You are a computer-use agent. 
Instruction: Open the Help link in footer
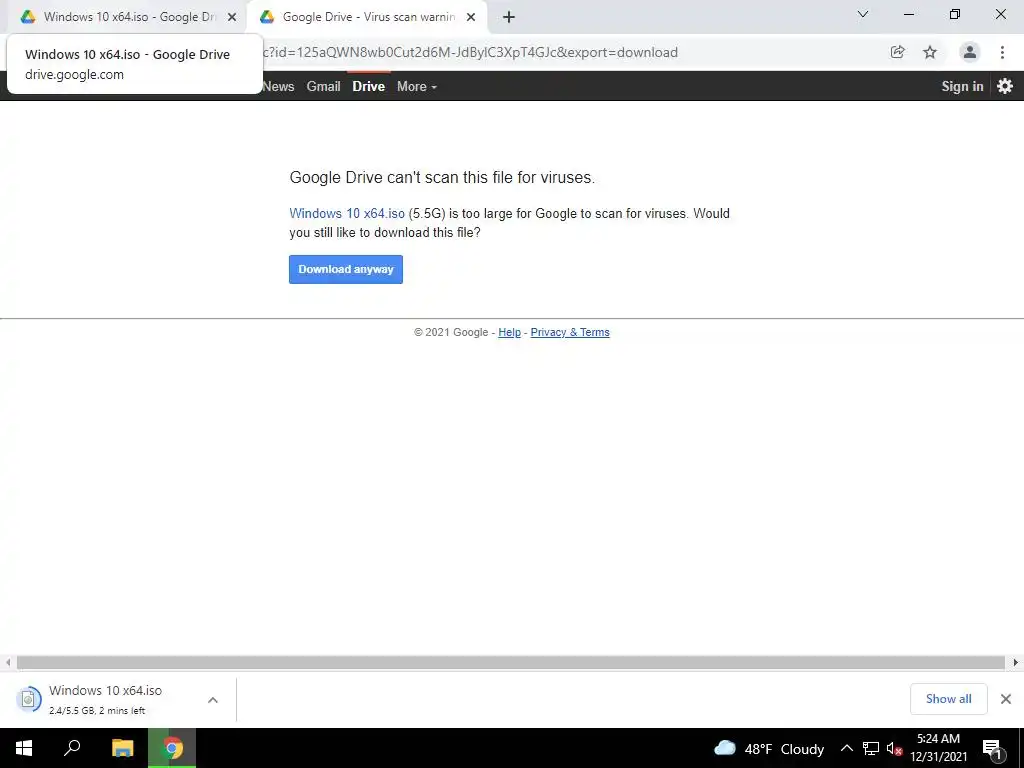[x=509, y=332]
